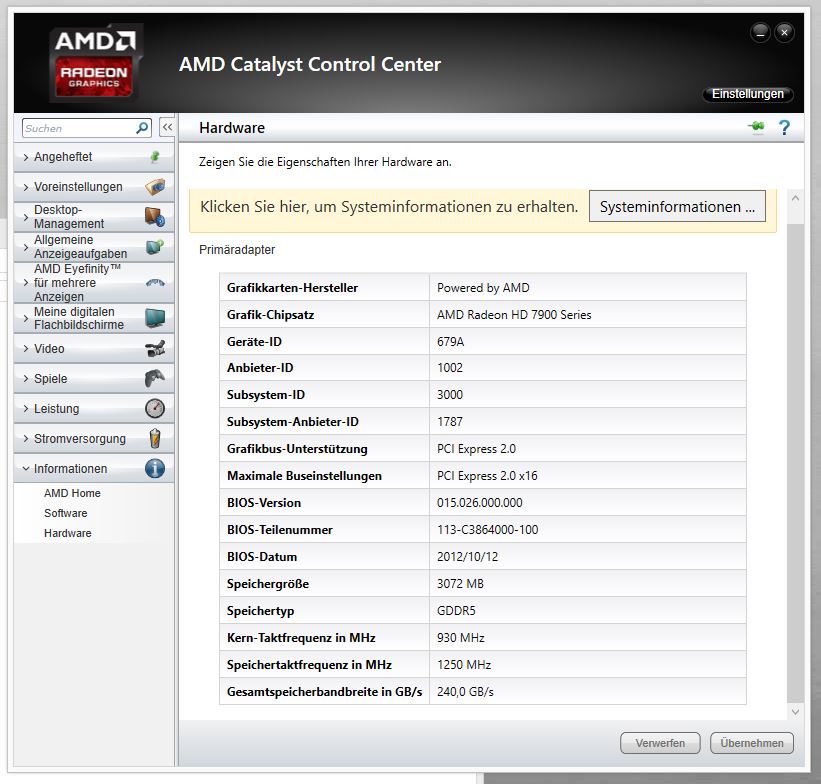Viewport: 821px width, 784px height.
Task: Collapse the sidebar with the double-arrow button
Action: (167, 127)
